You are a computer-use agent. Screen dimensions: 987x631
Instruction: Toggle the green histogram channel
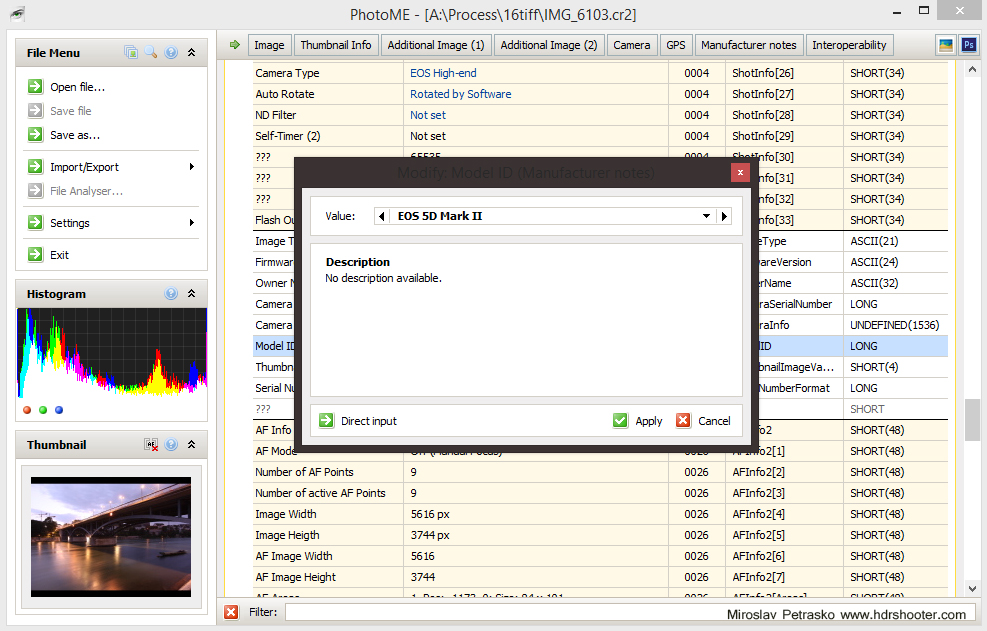[43, 410]
